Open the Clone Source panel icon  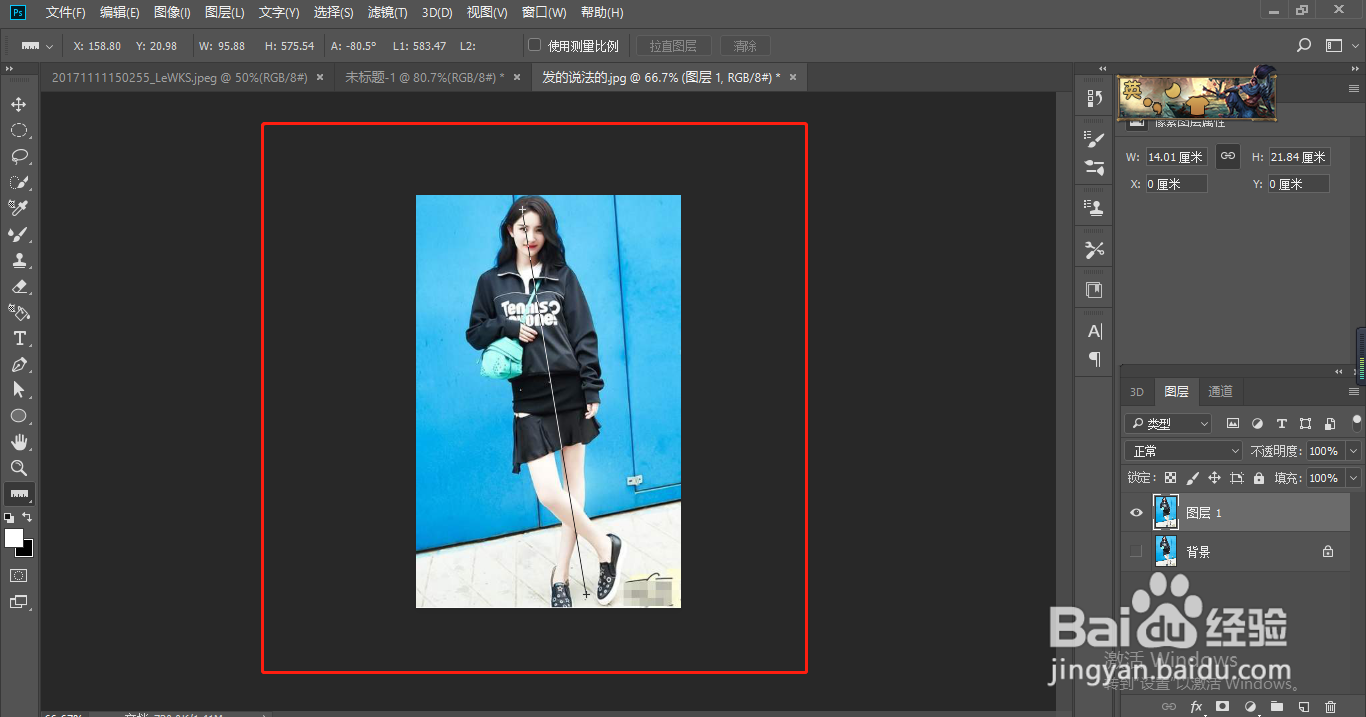pyautogui.click(x=1094, y=208)
